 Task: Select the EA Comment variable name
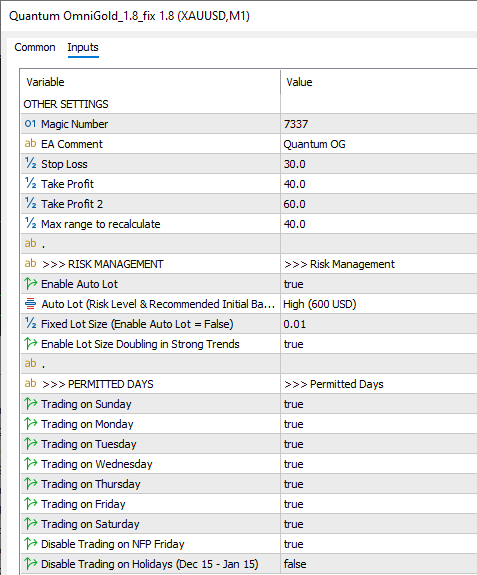72,144
